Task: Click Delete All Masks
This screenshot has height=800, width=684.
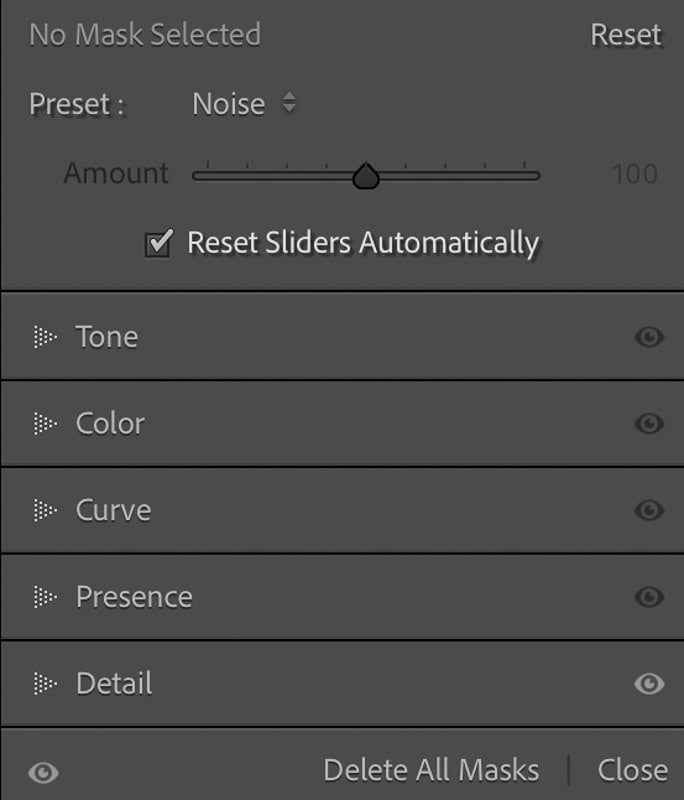Action: click(431, 770)
